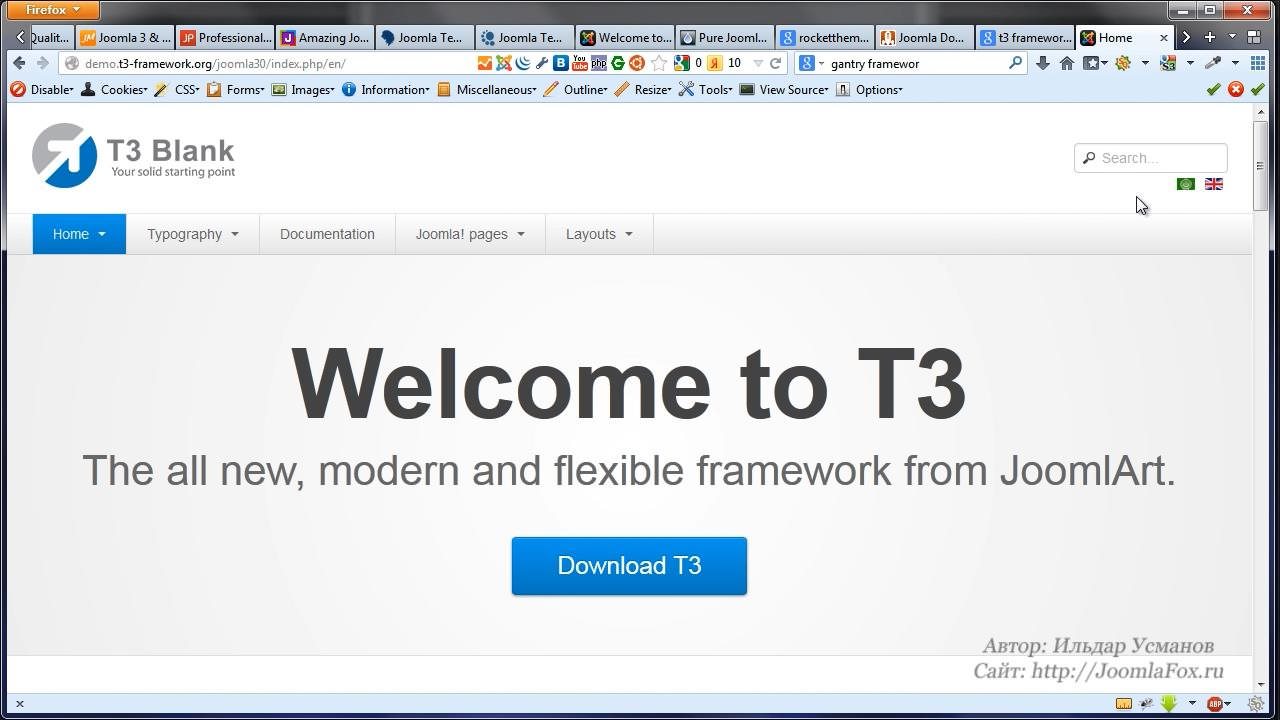Switch language using the Arabic flag

[x=1186, y=184]
